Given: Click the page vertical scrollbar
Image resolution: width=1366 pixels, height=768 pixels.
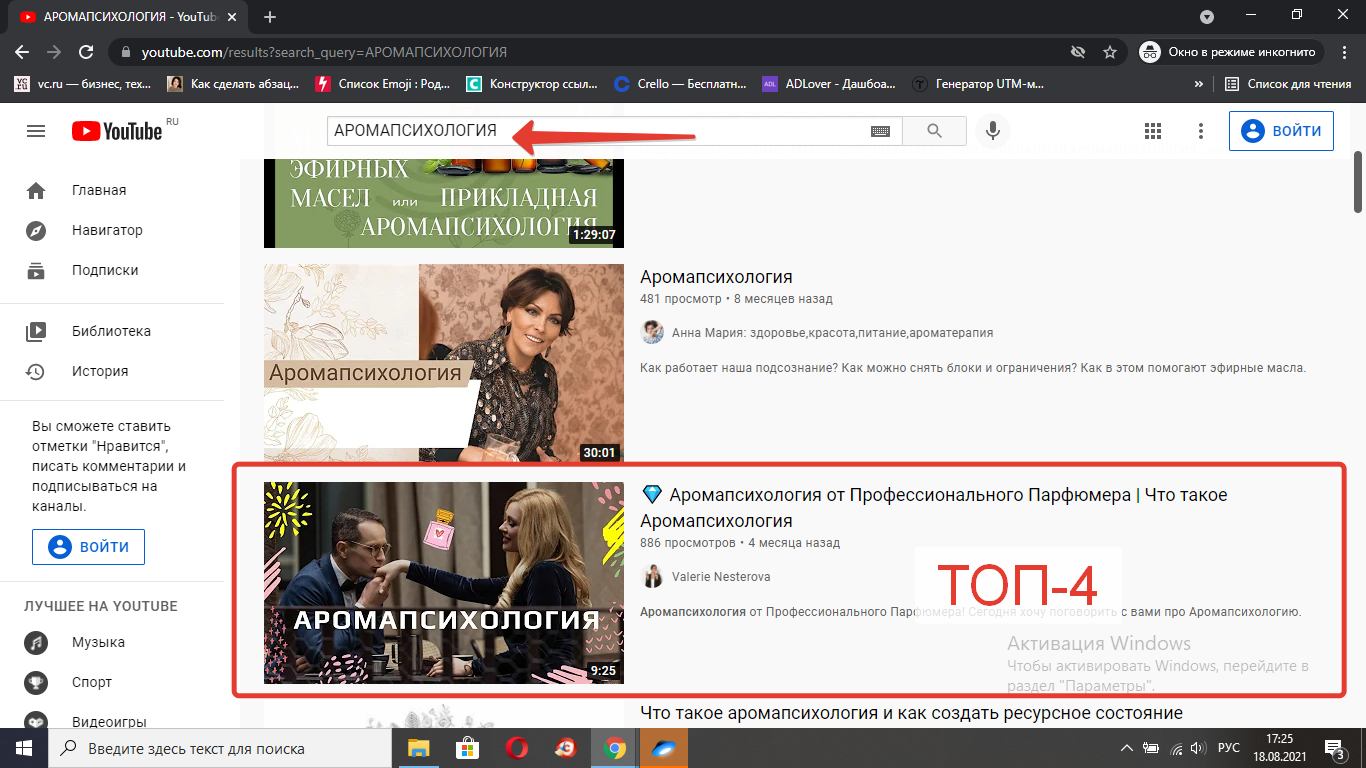Looking at the screenshot, I should (x=1358, y=181).
